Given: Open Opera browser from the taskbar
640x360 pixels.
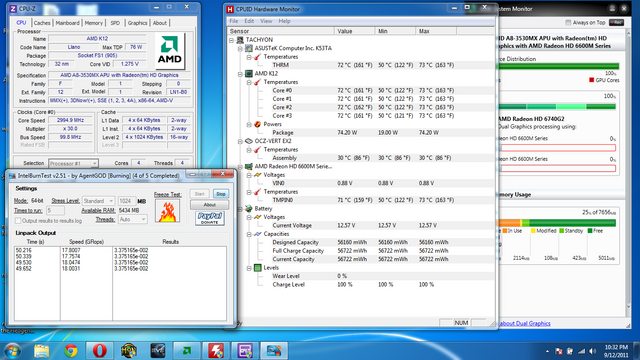Looking at the screenshot, I should (100, 351).
